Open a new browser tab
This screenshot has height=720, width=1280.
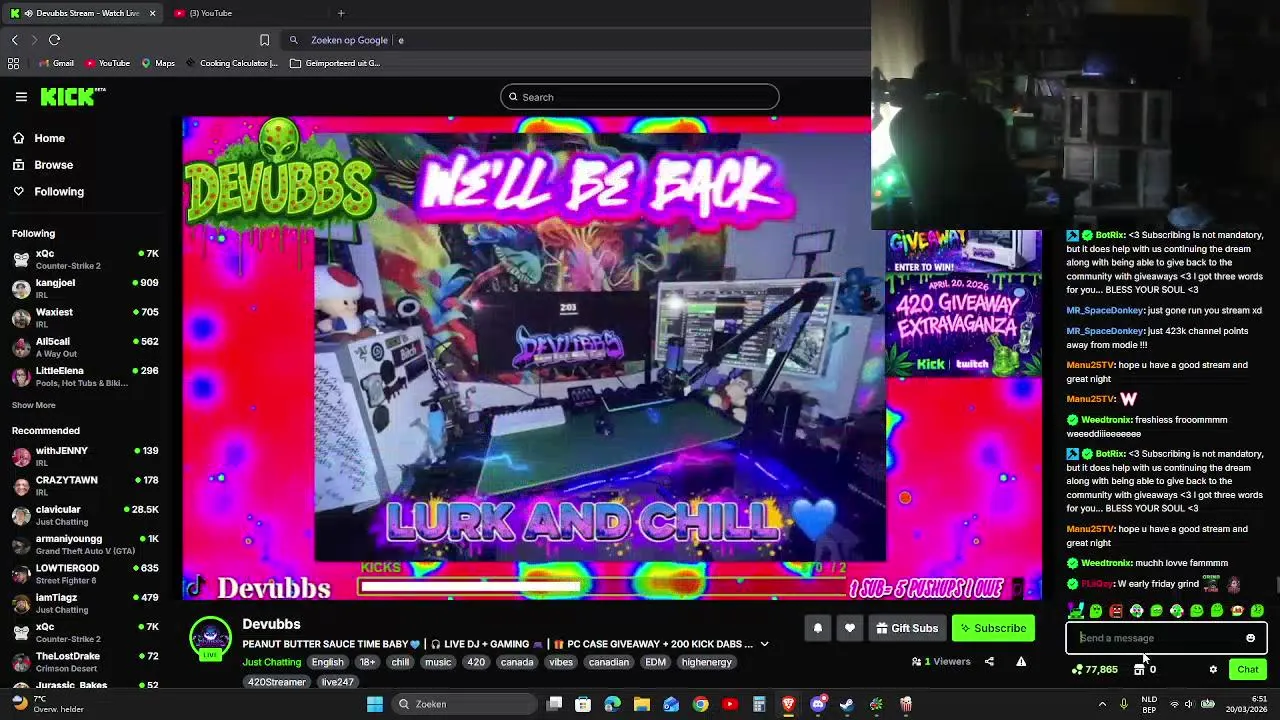pos(341,13)
